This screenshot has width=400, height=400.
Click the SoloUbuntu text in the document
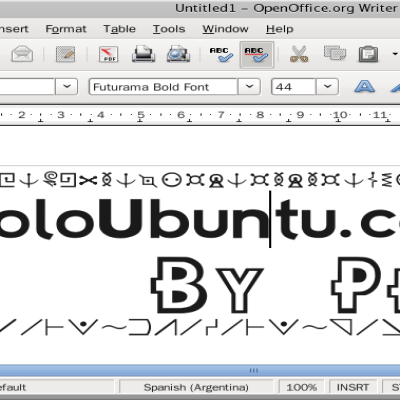(200, 219)
